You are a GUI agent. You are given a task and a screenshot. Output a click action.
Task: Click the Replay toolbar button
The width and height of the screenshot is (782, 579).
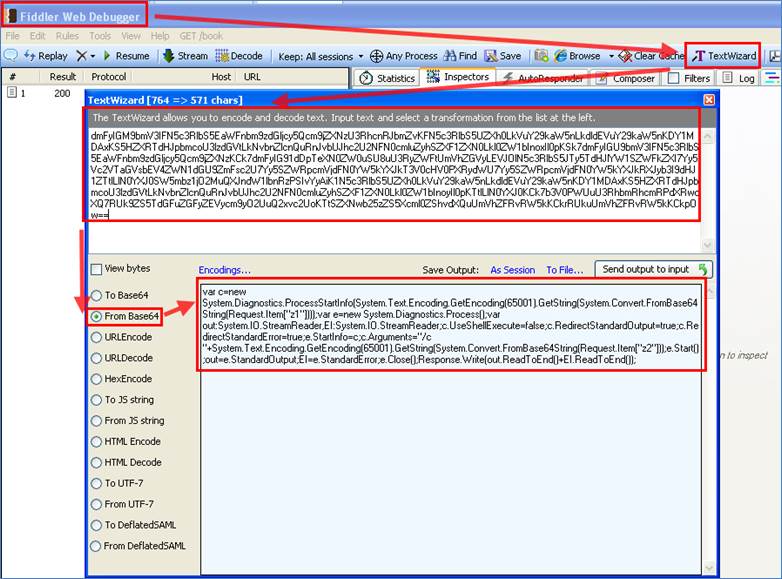(x=45, y=56)
